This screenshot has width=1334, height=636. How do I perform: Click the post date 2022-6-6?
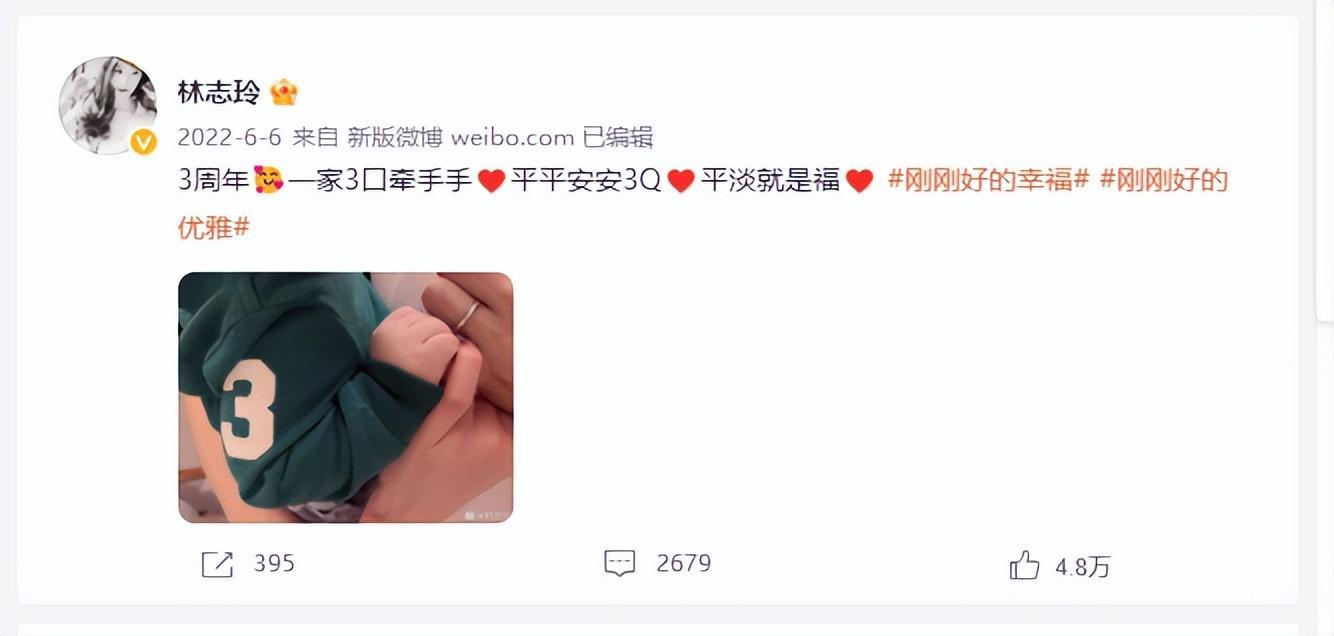click(x=230, y=137)
